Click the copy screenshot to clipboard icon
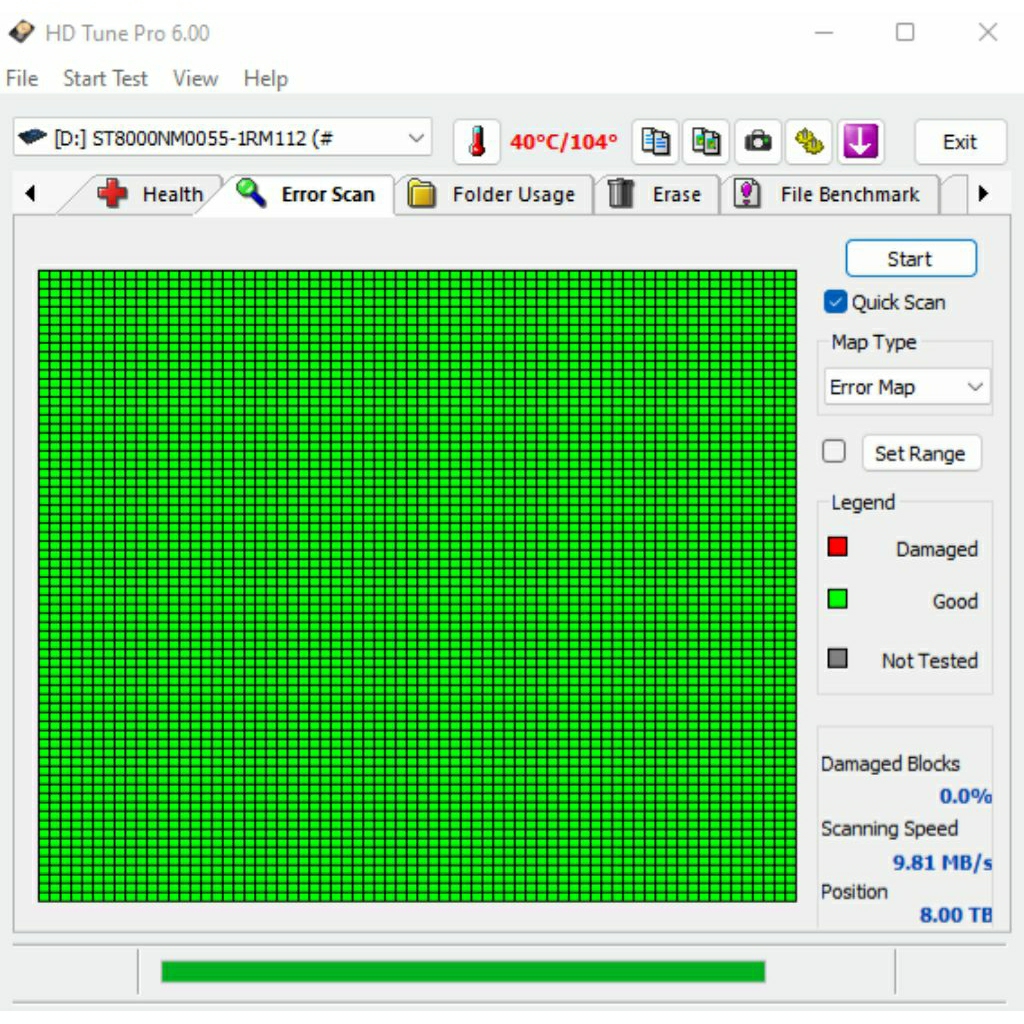Screen dimensions: 1024x1024 point(707,142)
